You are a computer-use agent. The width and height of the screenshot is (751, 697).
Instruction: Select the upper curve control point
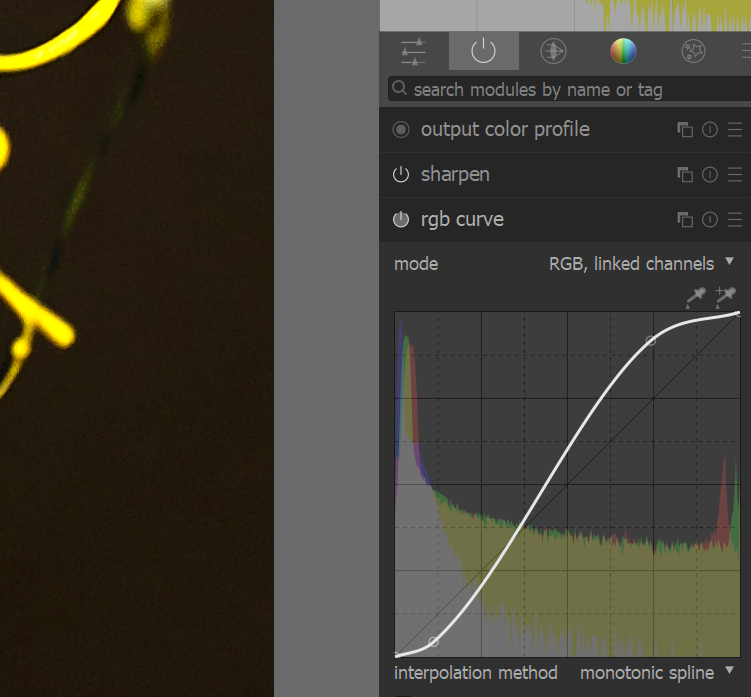pyautogui.click(x=652, y=341)
